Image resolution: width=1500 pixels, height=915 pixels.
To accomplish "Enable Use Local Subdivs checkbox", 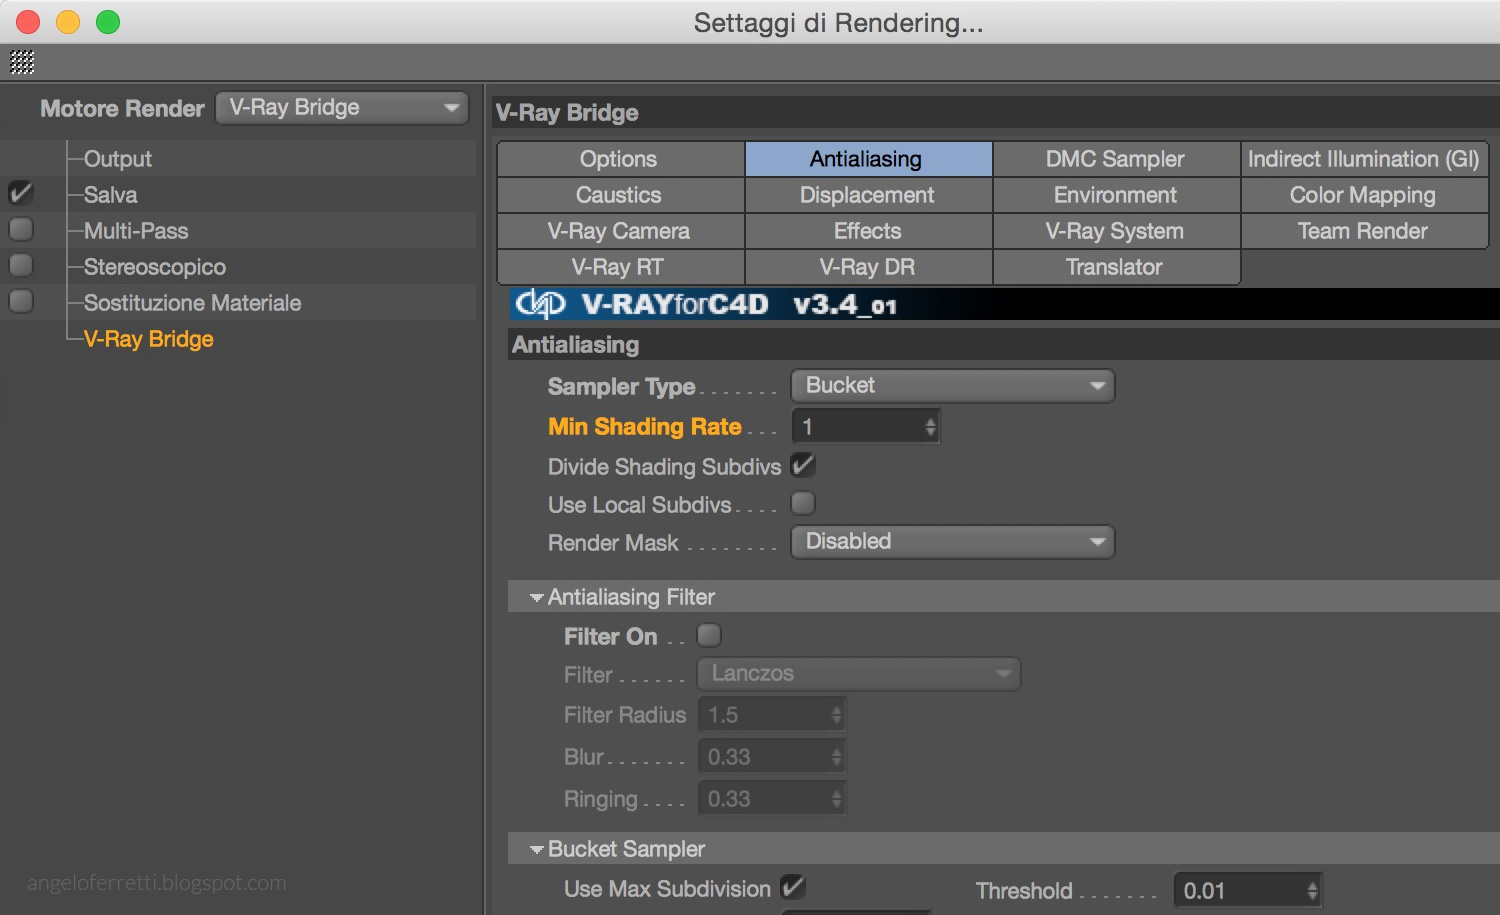I will (803, 503).
